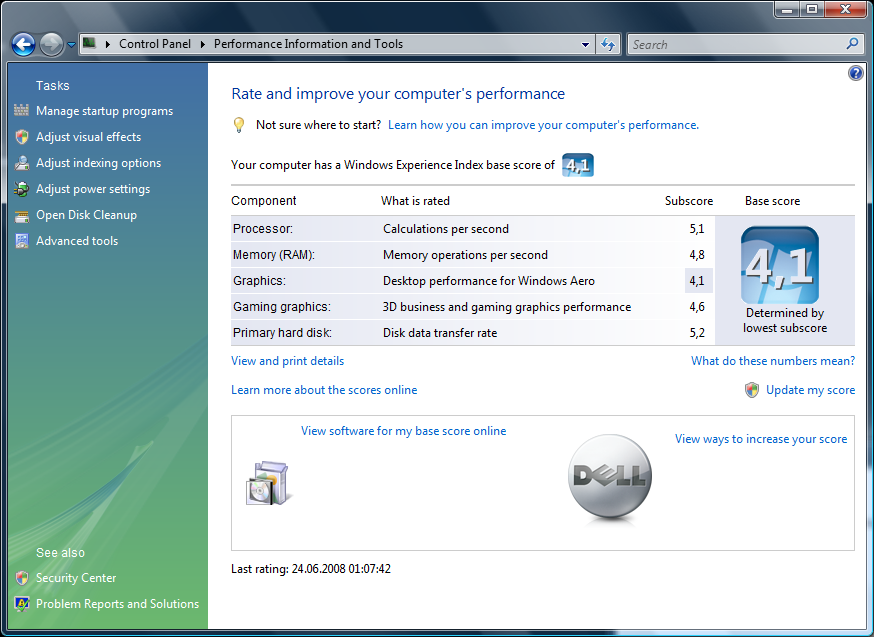Image resolution: width=874 pixels, height=637 pixels.
Task: Open Manage startup programs task
Action: click(x=105, y=111)
